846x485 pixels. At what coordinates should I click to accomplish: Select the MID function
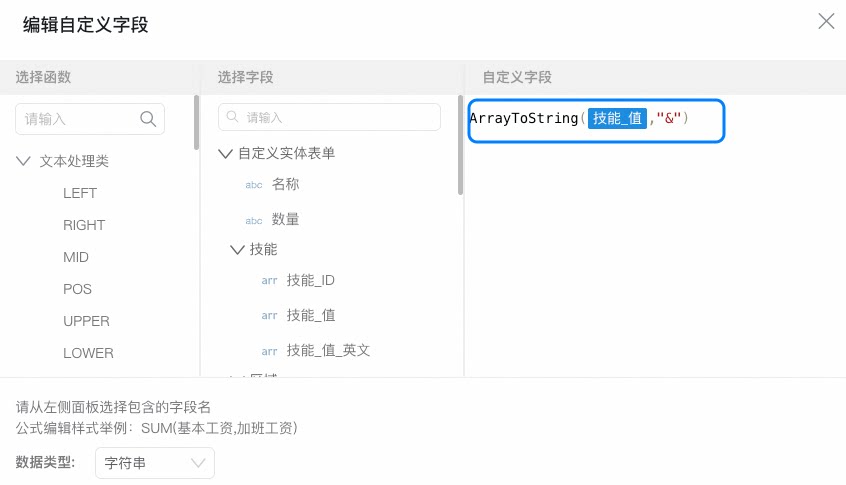coord(76,257)
